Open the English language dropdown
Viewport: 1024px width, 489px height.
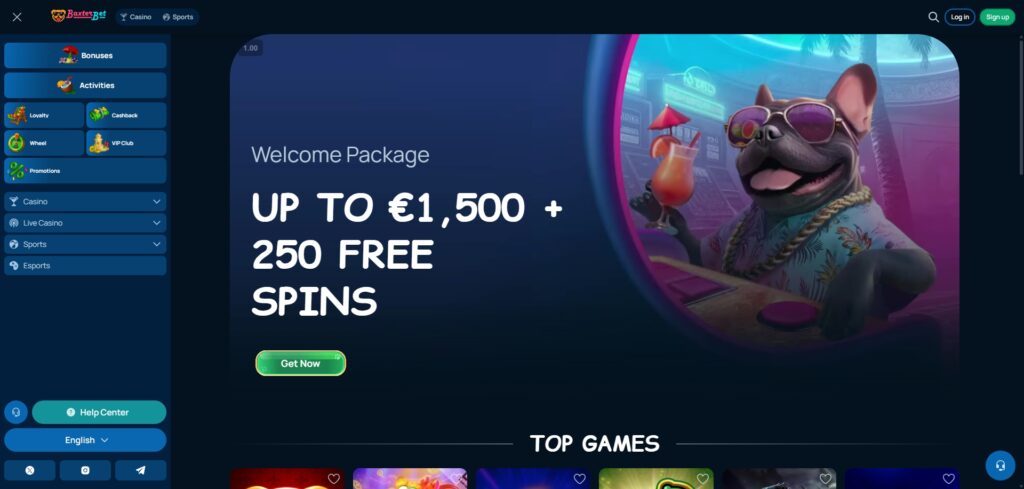85,440
